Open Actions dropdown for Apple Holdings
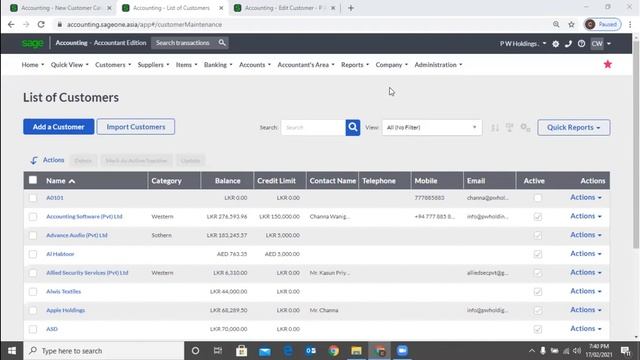This screenshot has height=360, width=640. 586,310
